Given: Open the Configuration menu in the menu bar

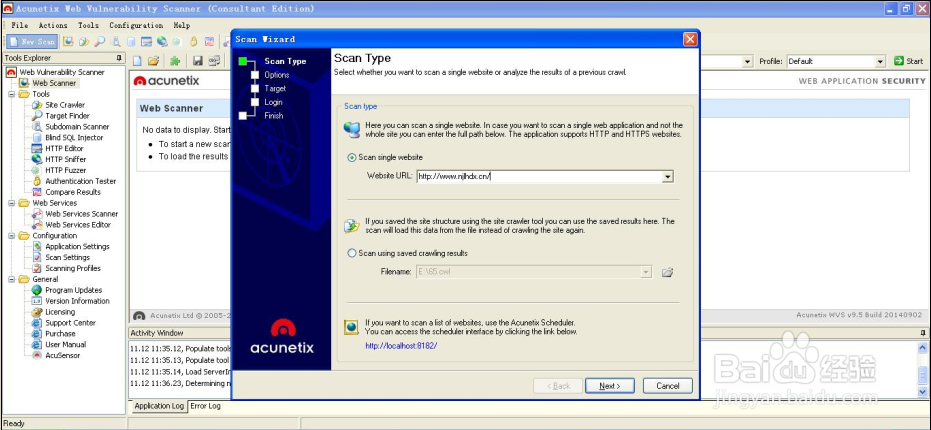Looking at the screenshot, I should (136, 26).
